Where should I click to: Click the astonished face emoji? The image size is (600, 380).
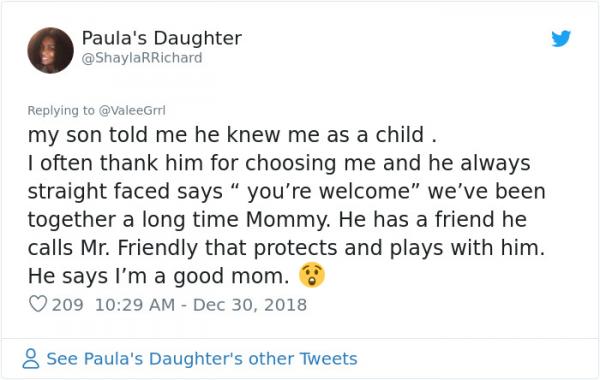click(312, 275)
